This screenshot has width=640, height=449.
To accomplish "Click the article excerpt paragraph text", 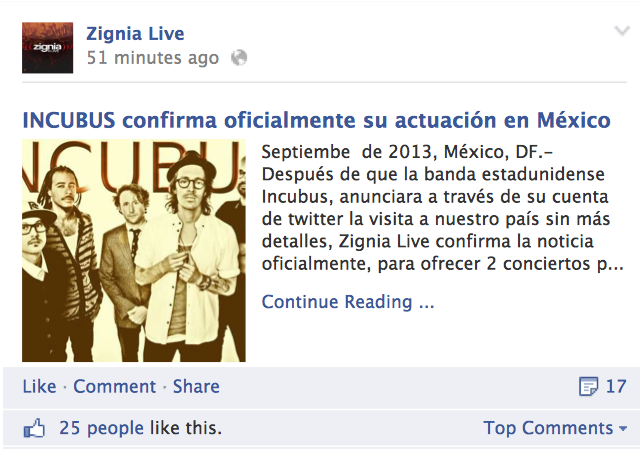I will point(442,208).
